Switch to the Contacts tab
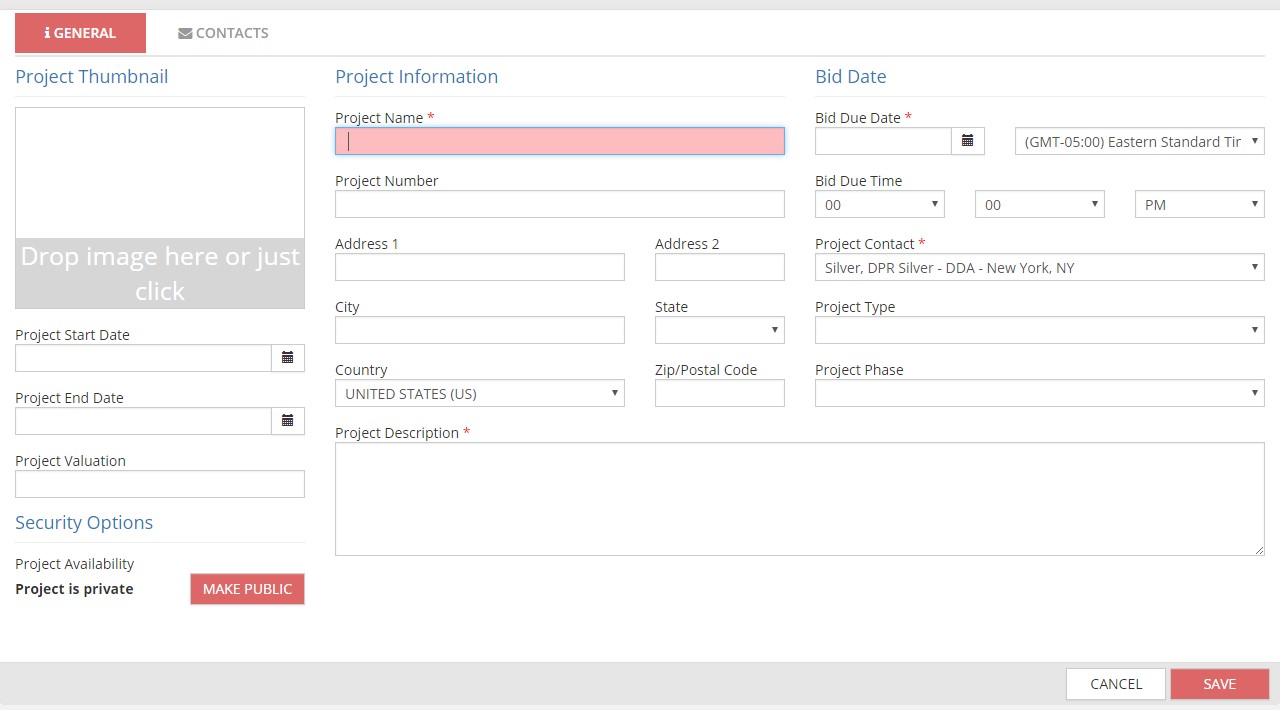The height and width of the screenshot is (710, 1280). [x=223, y=33]
